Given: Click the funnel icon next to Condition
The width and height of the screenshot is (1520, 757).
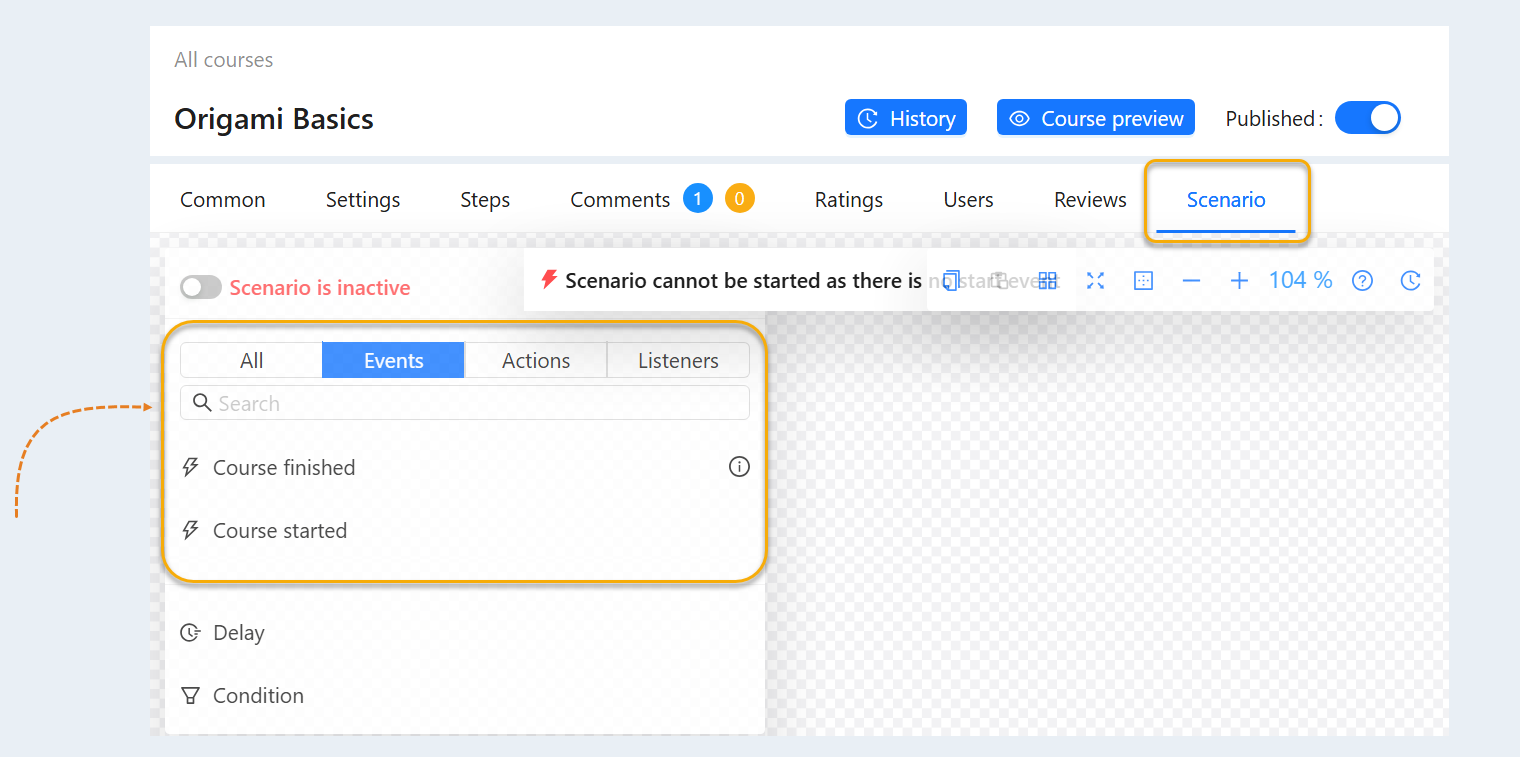Looking at the screenshot, I should tap(190, 696).
